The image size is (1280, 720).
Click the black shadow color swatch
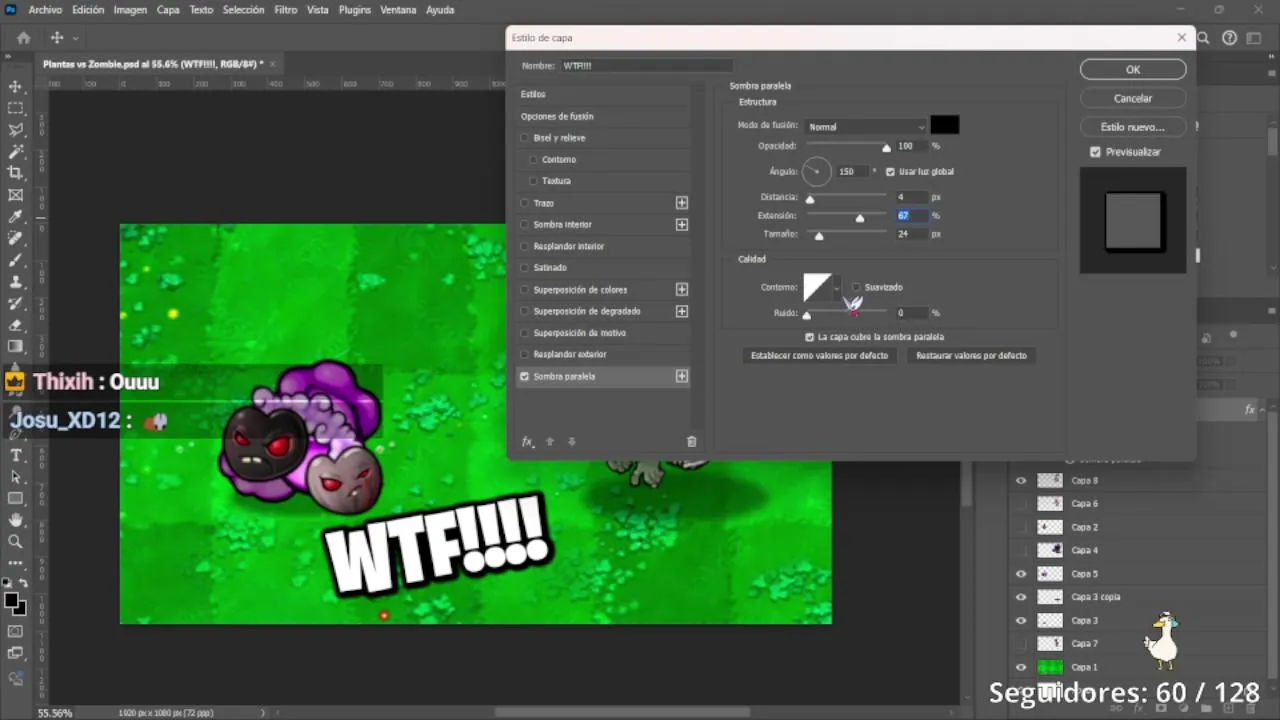click(x=945, y=125)
